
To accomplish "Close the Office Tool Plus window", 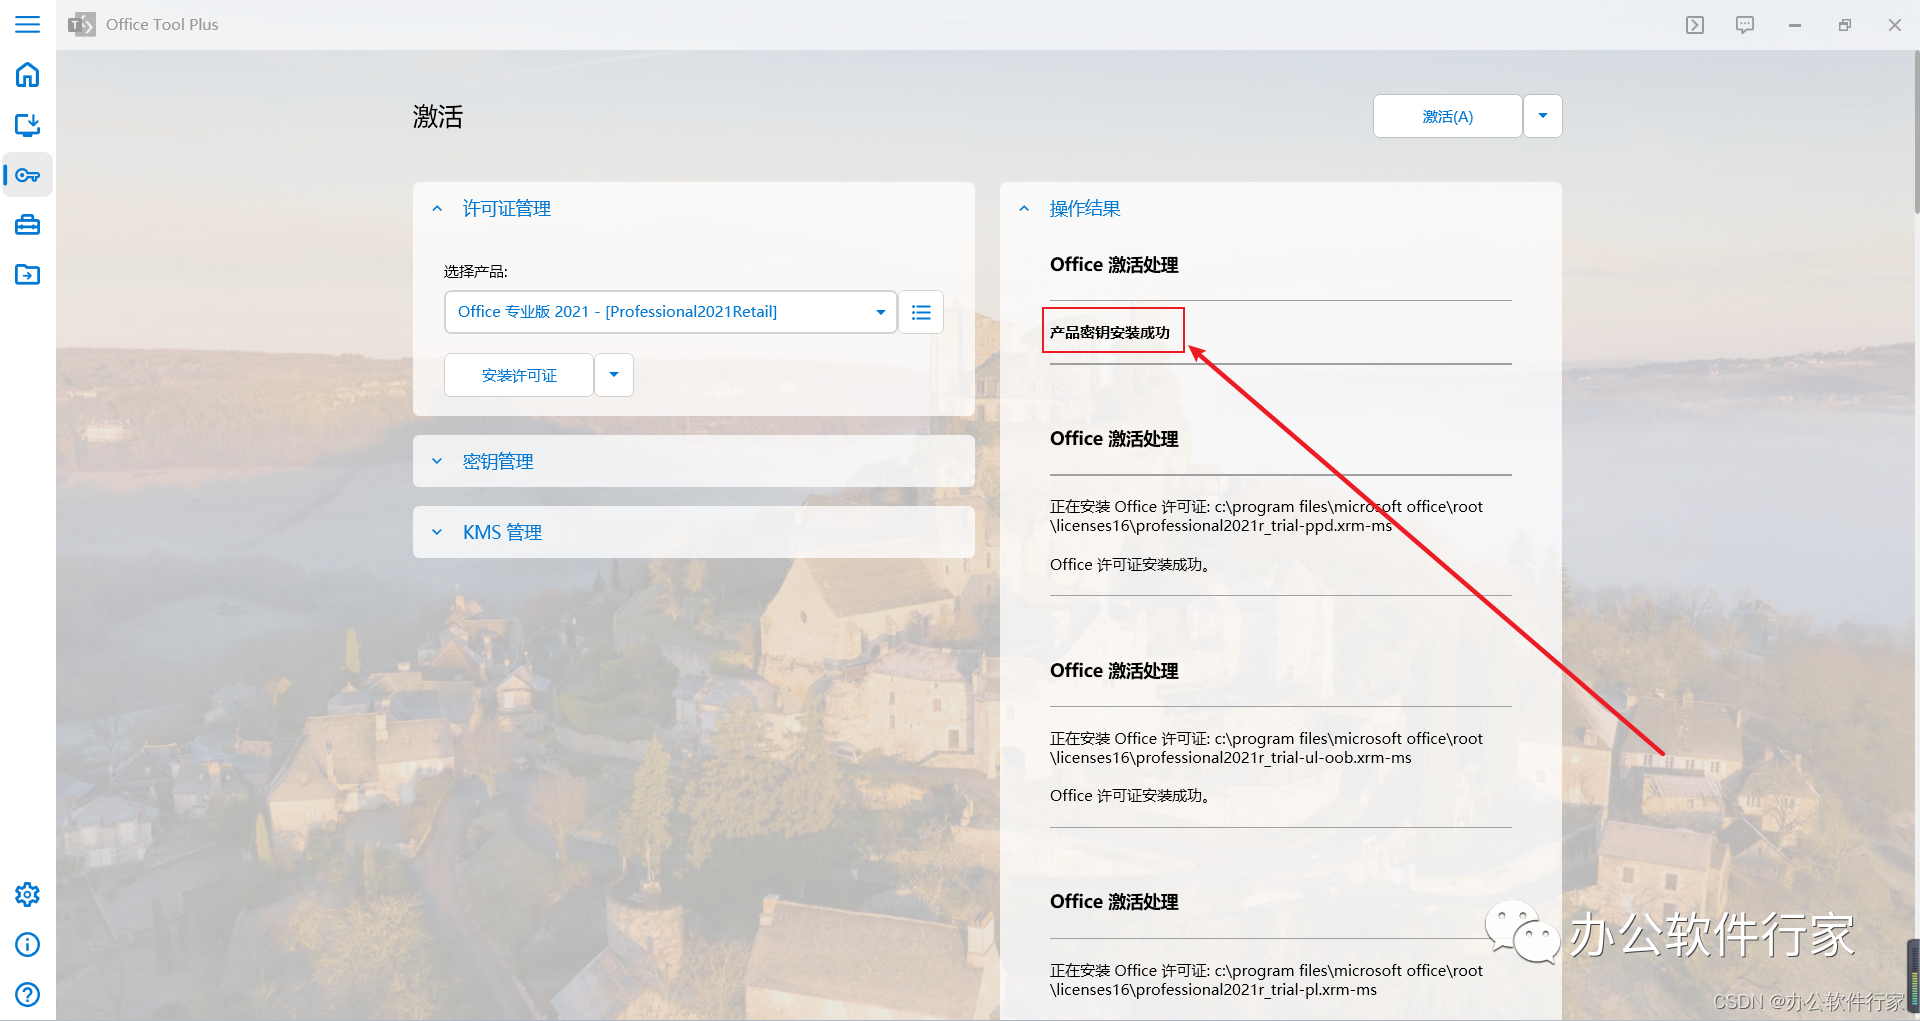I will pyautogui.click(x=1895, y=25).
